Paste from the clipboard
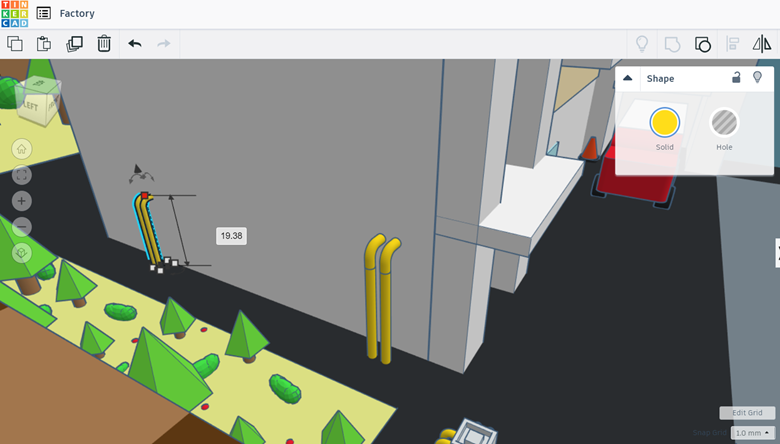Viewport: 780px width, 444px height. click(x=44, y=44)
